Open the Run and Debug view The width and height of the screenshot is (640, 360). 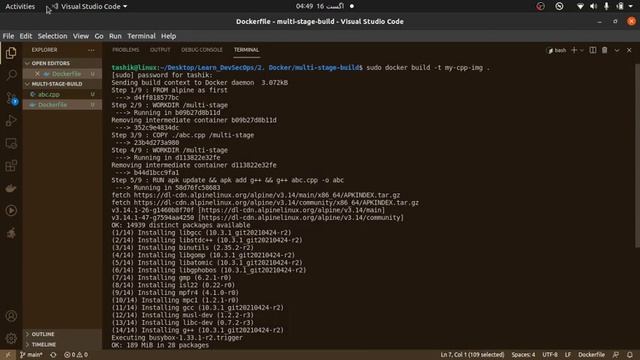click(11, 121)
